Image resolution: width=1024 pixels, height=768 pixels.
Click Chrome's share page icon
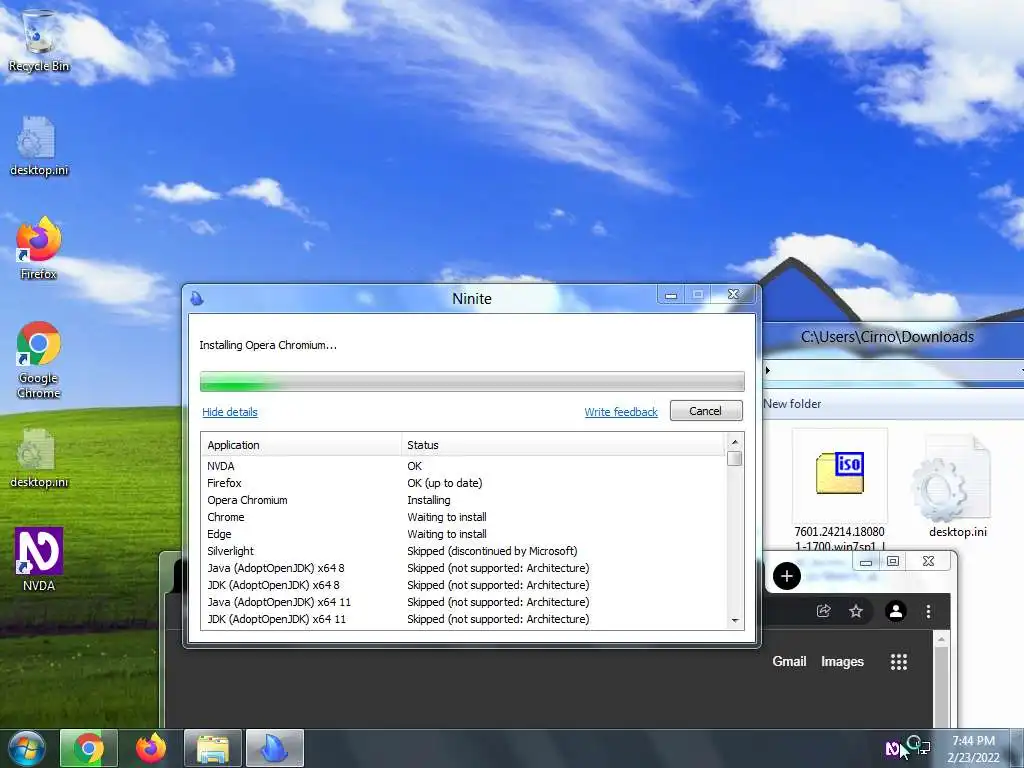click(824, 611)
